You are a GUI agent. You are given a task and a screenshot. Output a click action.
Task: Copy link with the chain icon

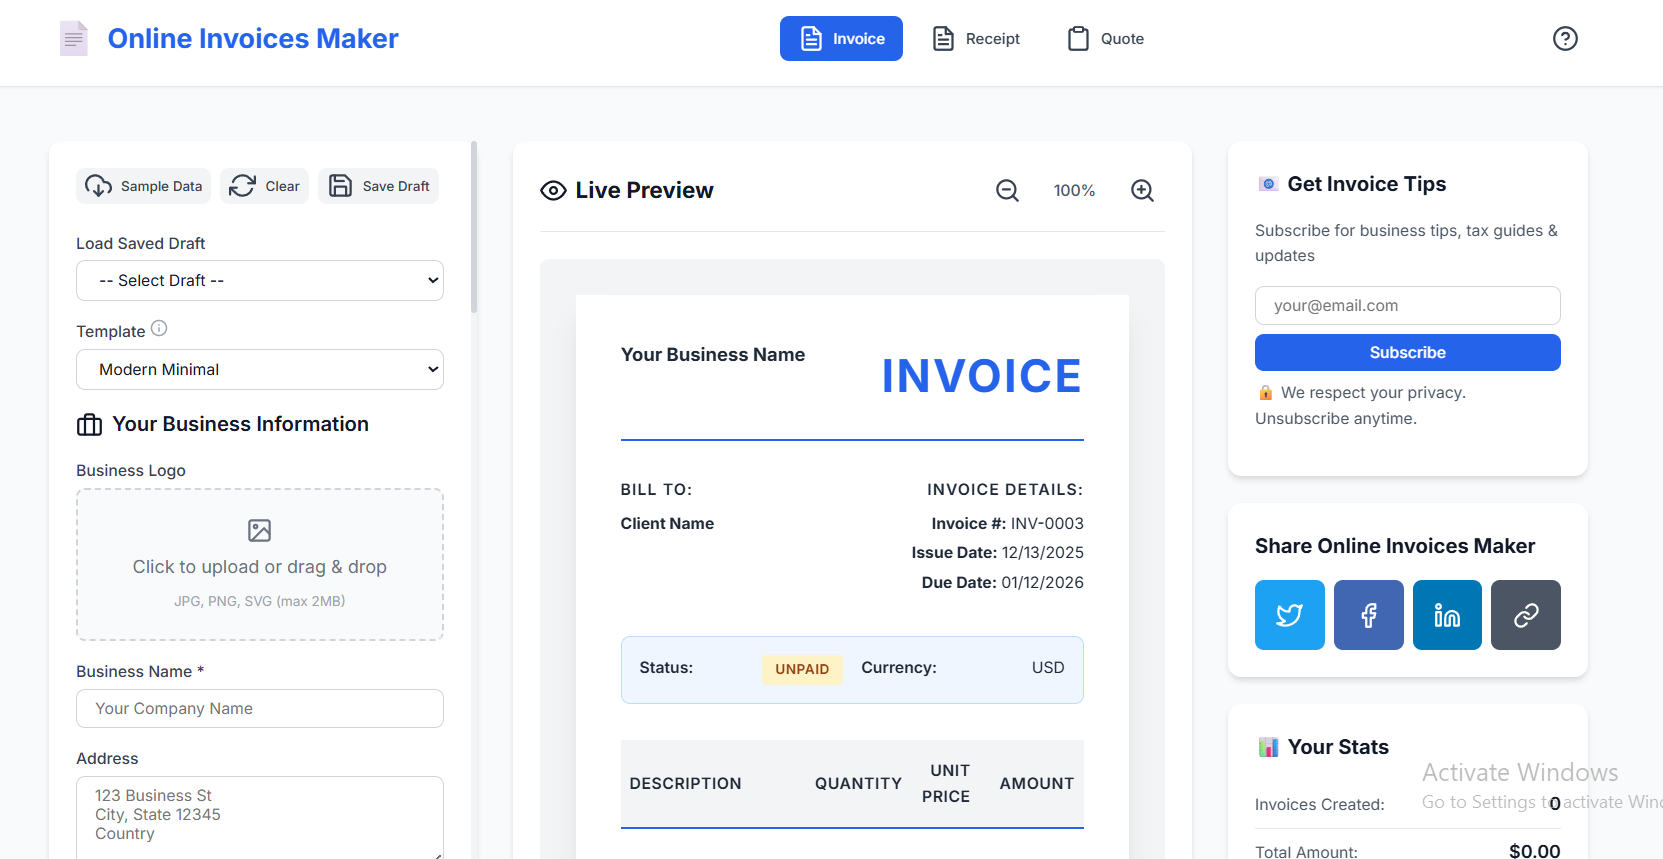pyautogui.click(x=1526, y=615)
